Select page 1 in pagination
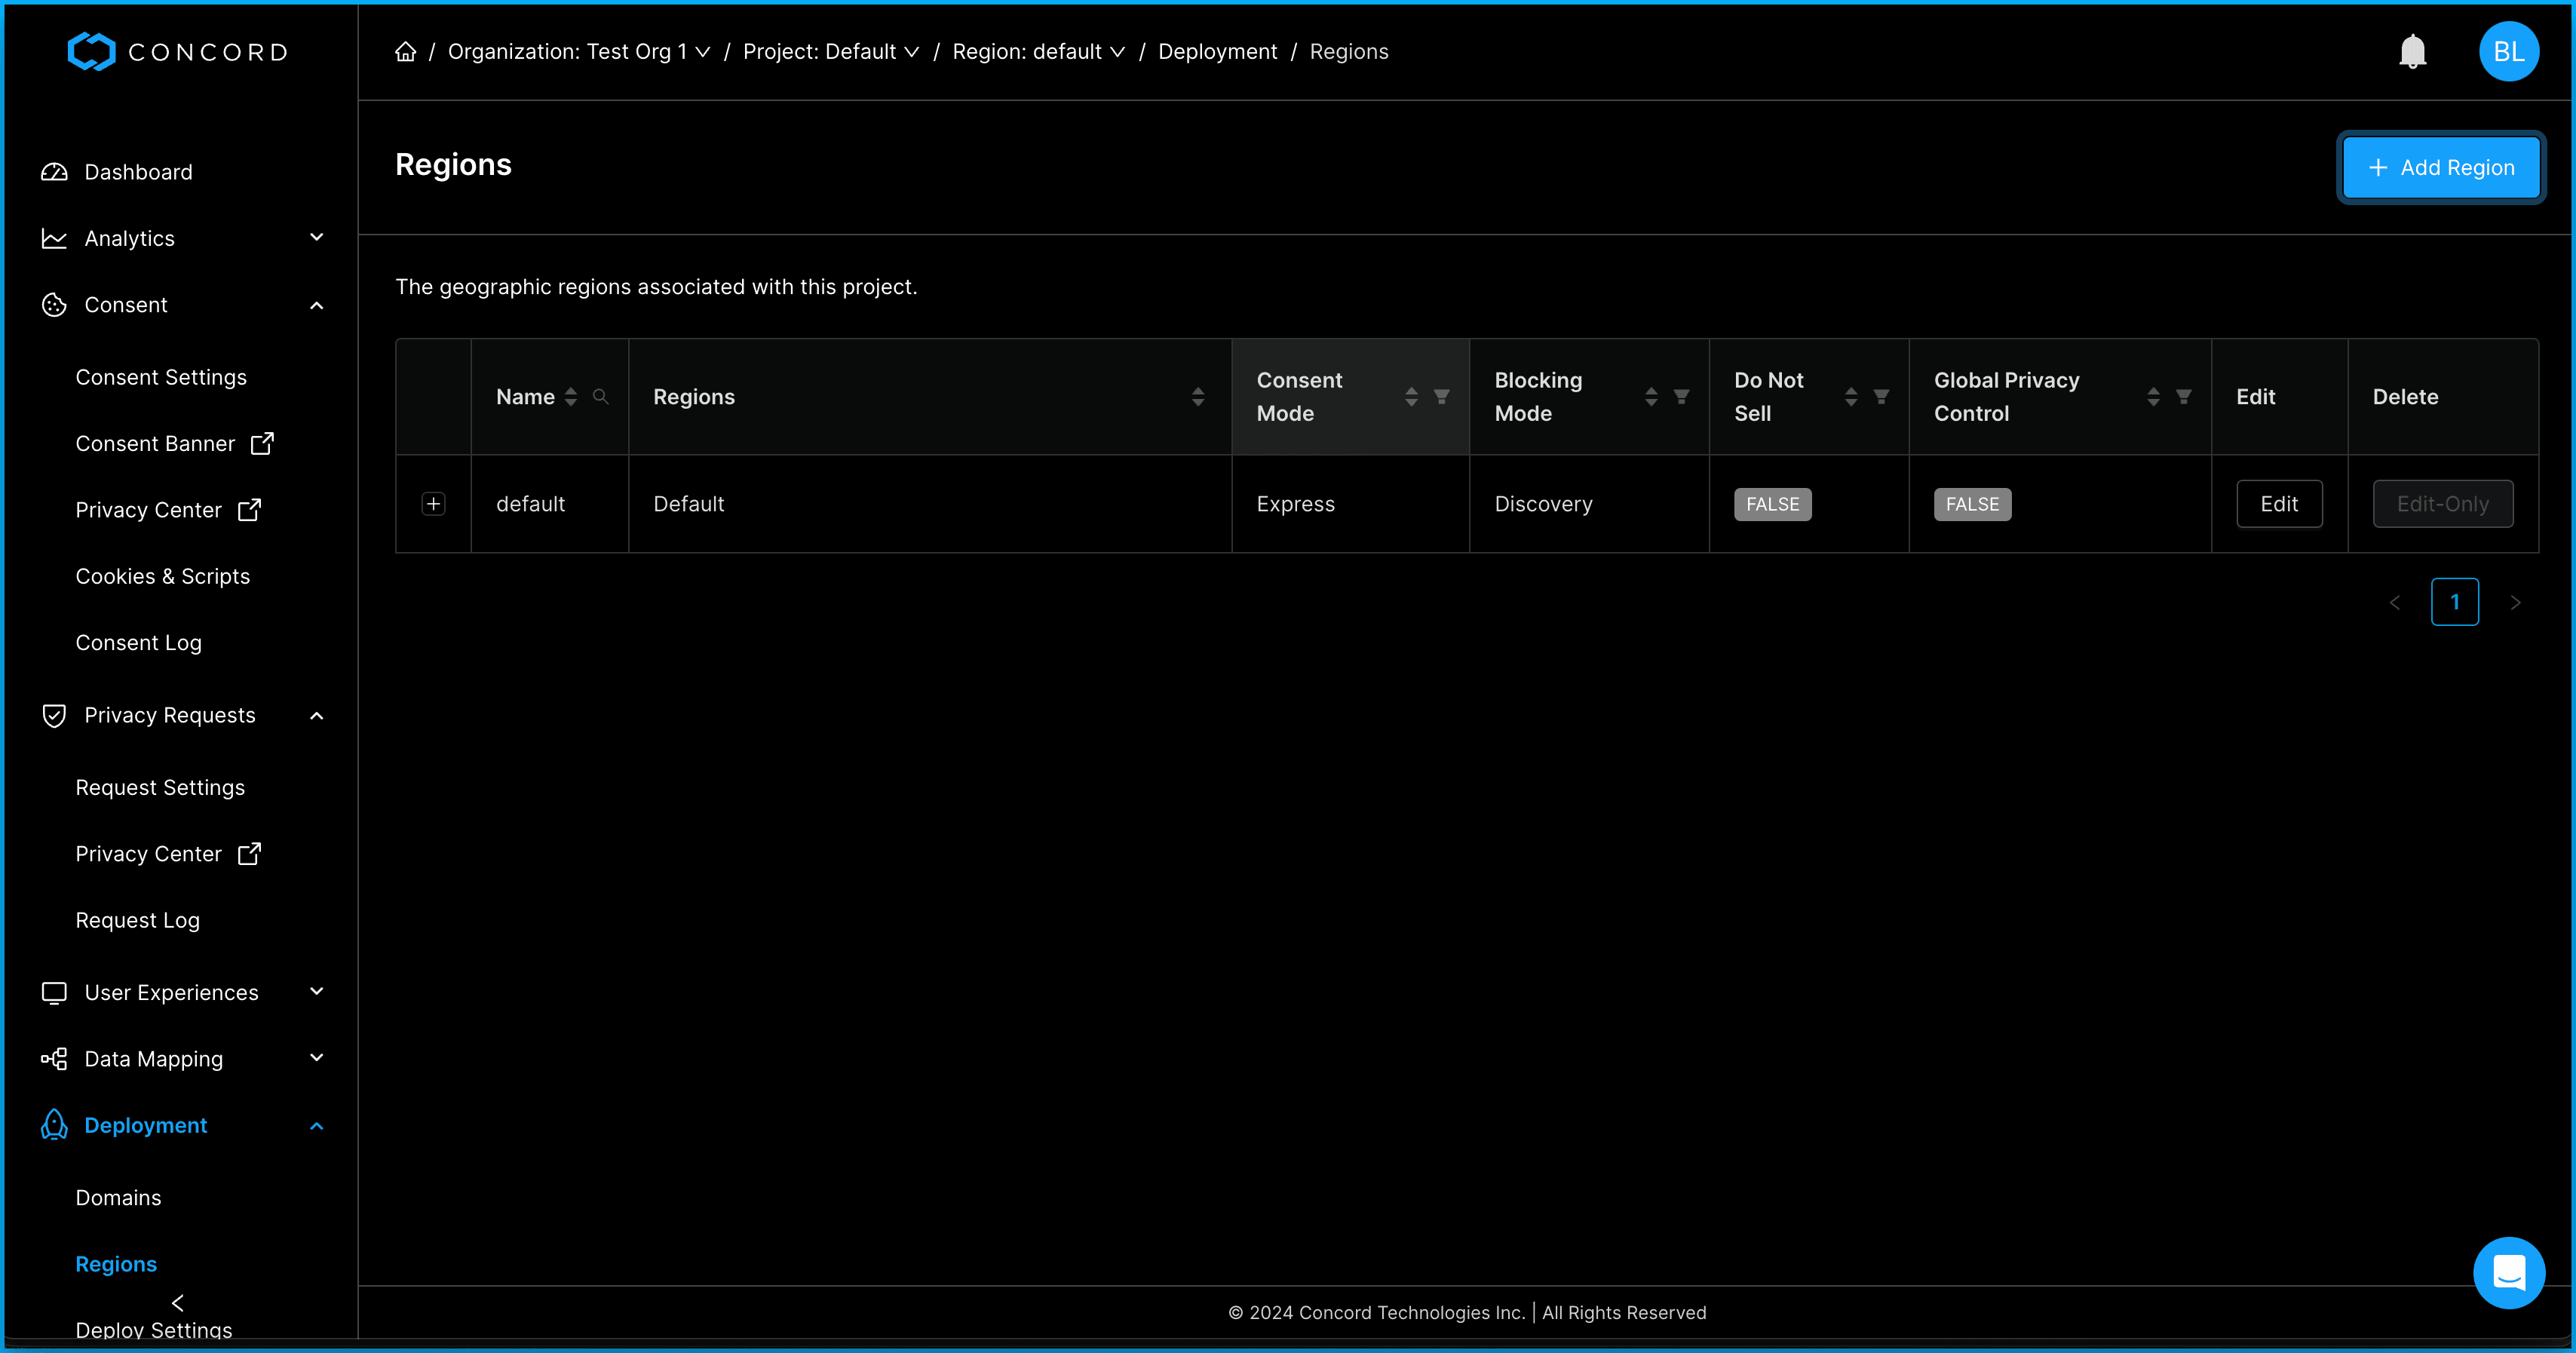 (x=2454, y=602)
